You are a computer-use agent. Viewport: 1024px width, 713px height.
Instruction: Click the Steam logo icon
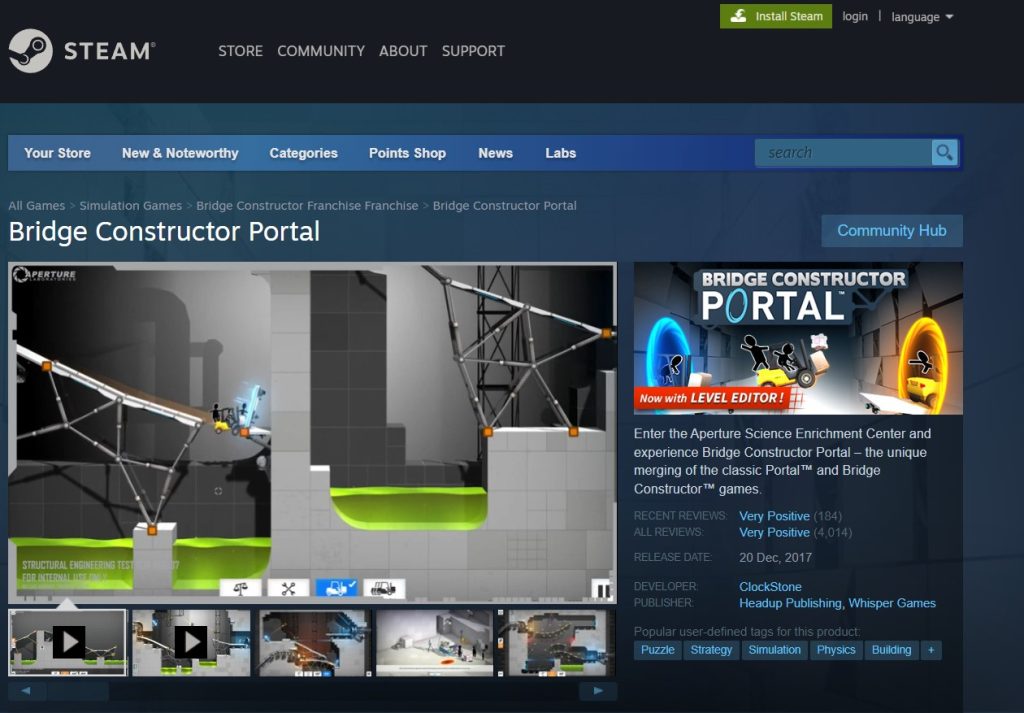pyautogui.click(x=30, y=50)
